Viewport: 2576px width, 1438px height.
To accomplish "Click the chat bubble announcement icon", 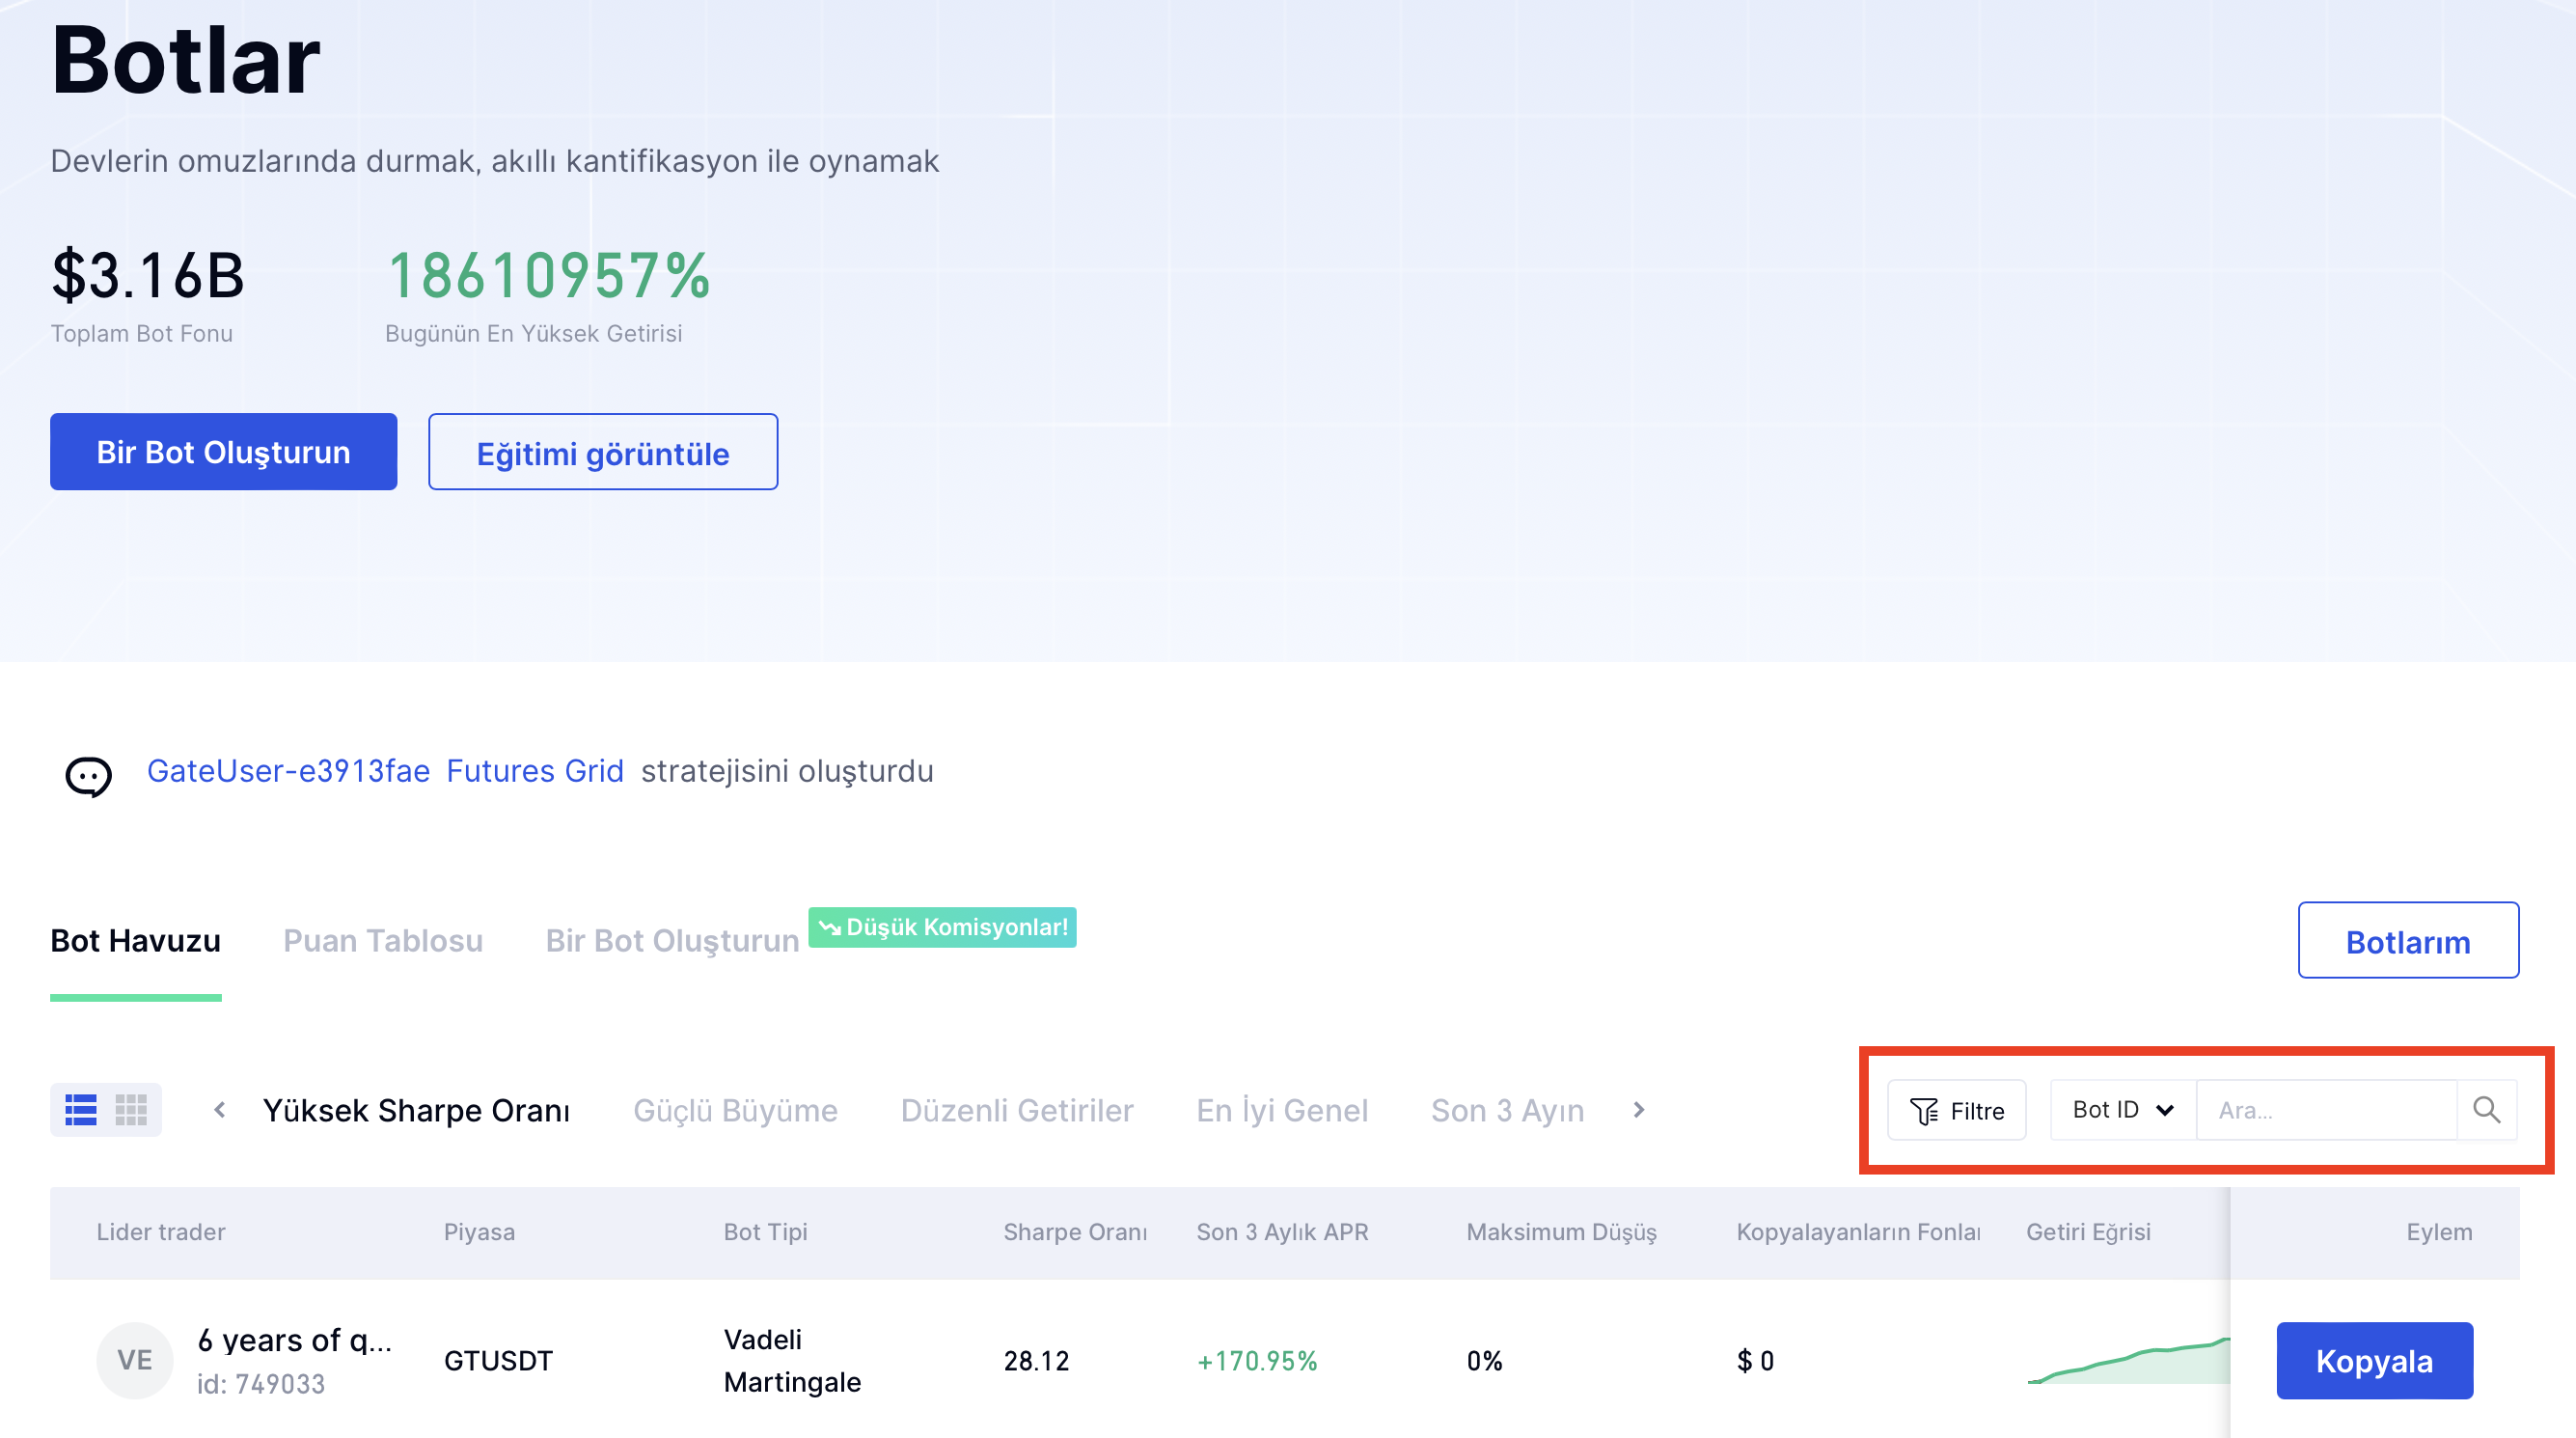I will click(x=88, y=775).
